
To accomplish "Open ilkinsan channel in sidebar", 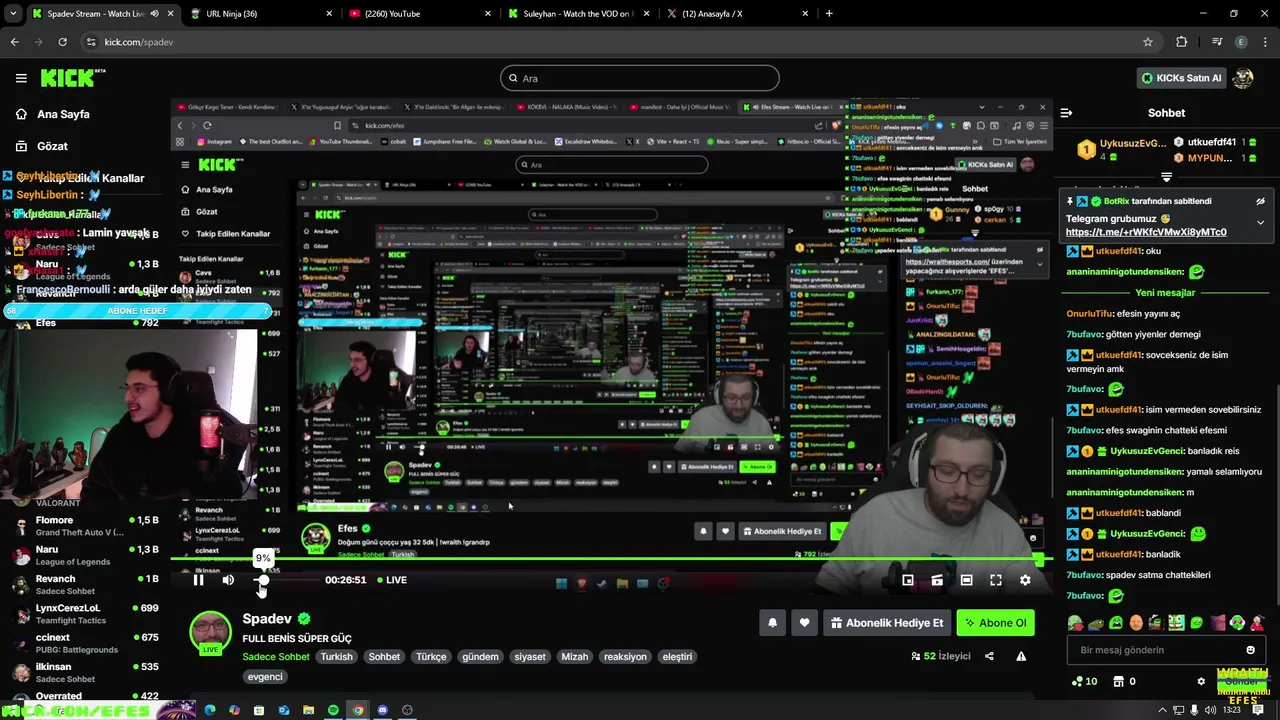I will pyautogui.click(x=85, y=672).
